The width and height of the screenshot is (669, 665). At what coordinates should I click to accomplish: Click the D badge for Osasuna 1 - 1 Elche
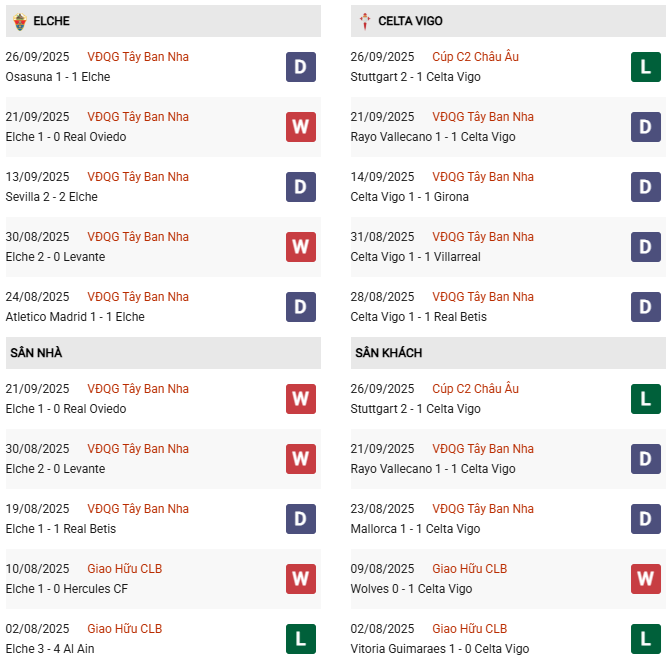(x=300, y=67)
